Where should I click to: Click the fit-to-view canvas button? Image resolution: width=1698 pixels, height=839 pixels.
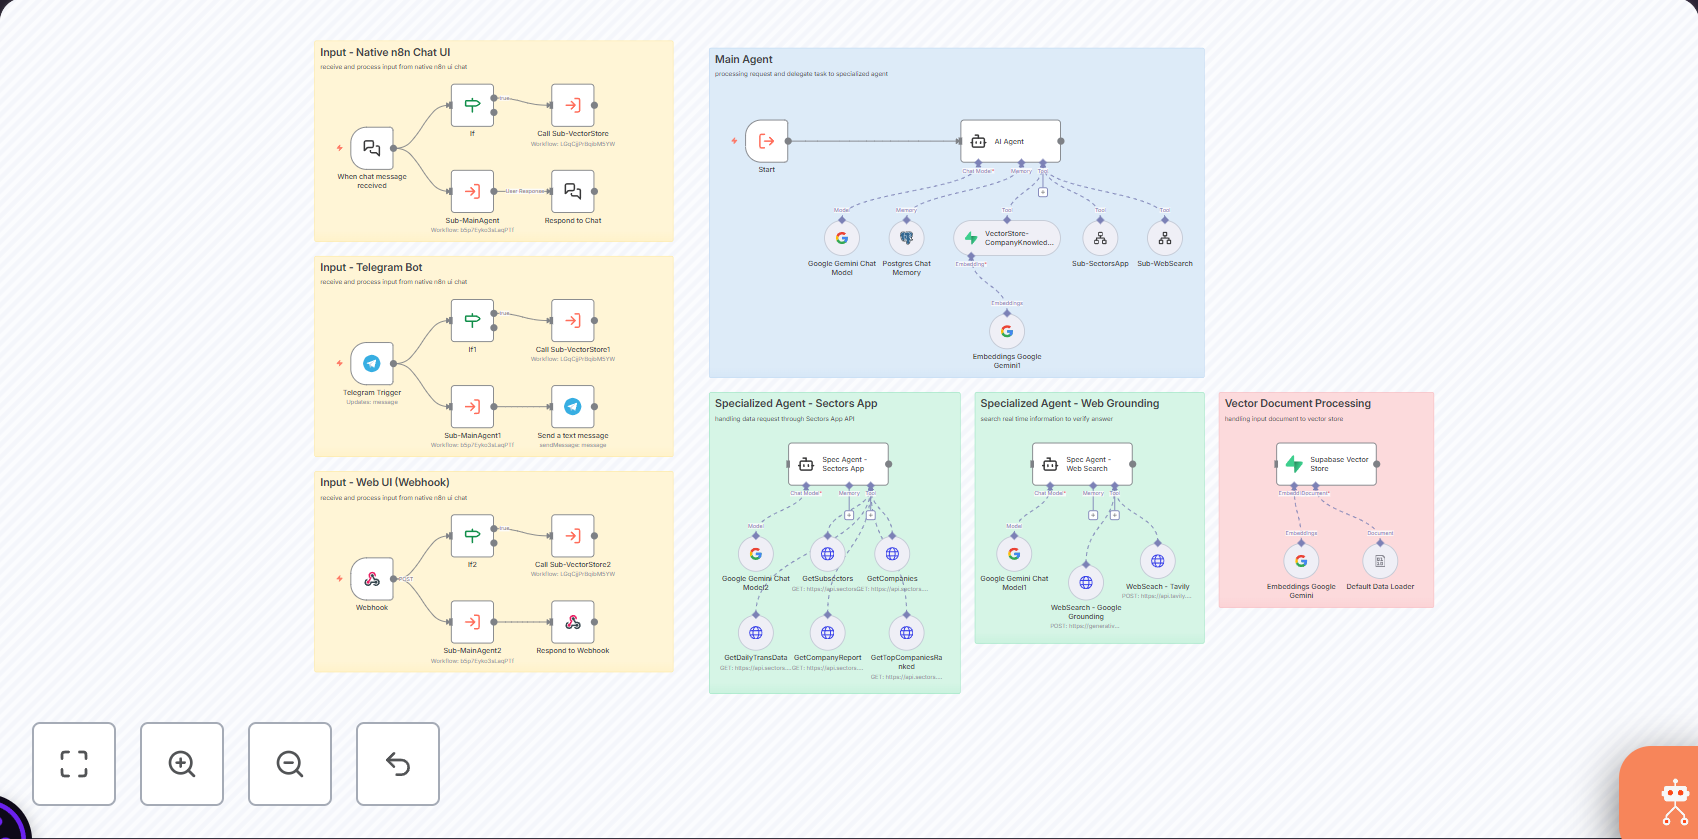(74, 764)
